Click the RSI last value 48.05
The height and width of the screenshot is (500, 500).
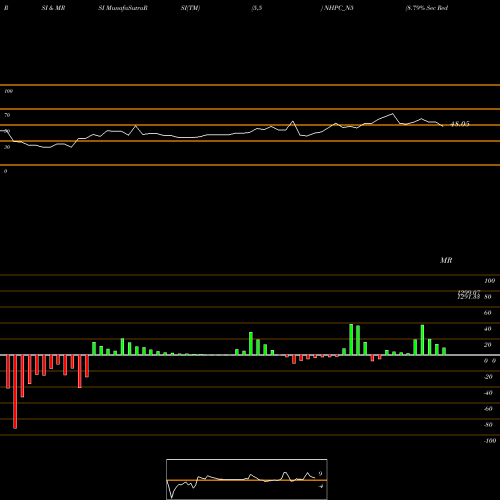click(460, 124)
